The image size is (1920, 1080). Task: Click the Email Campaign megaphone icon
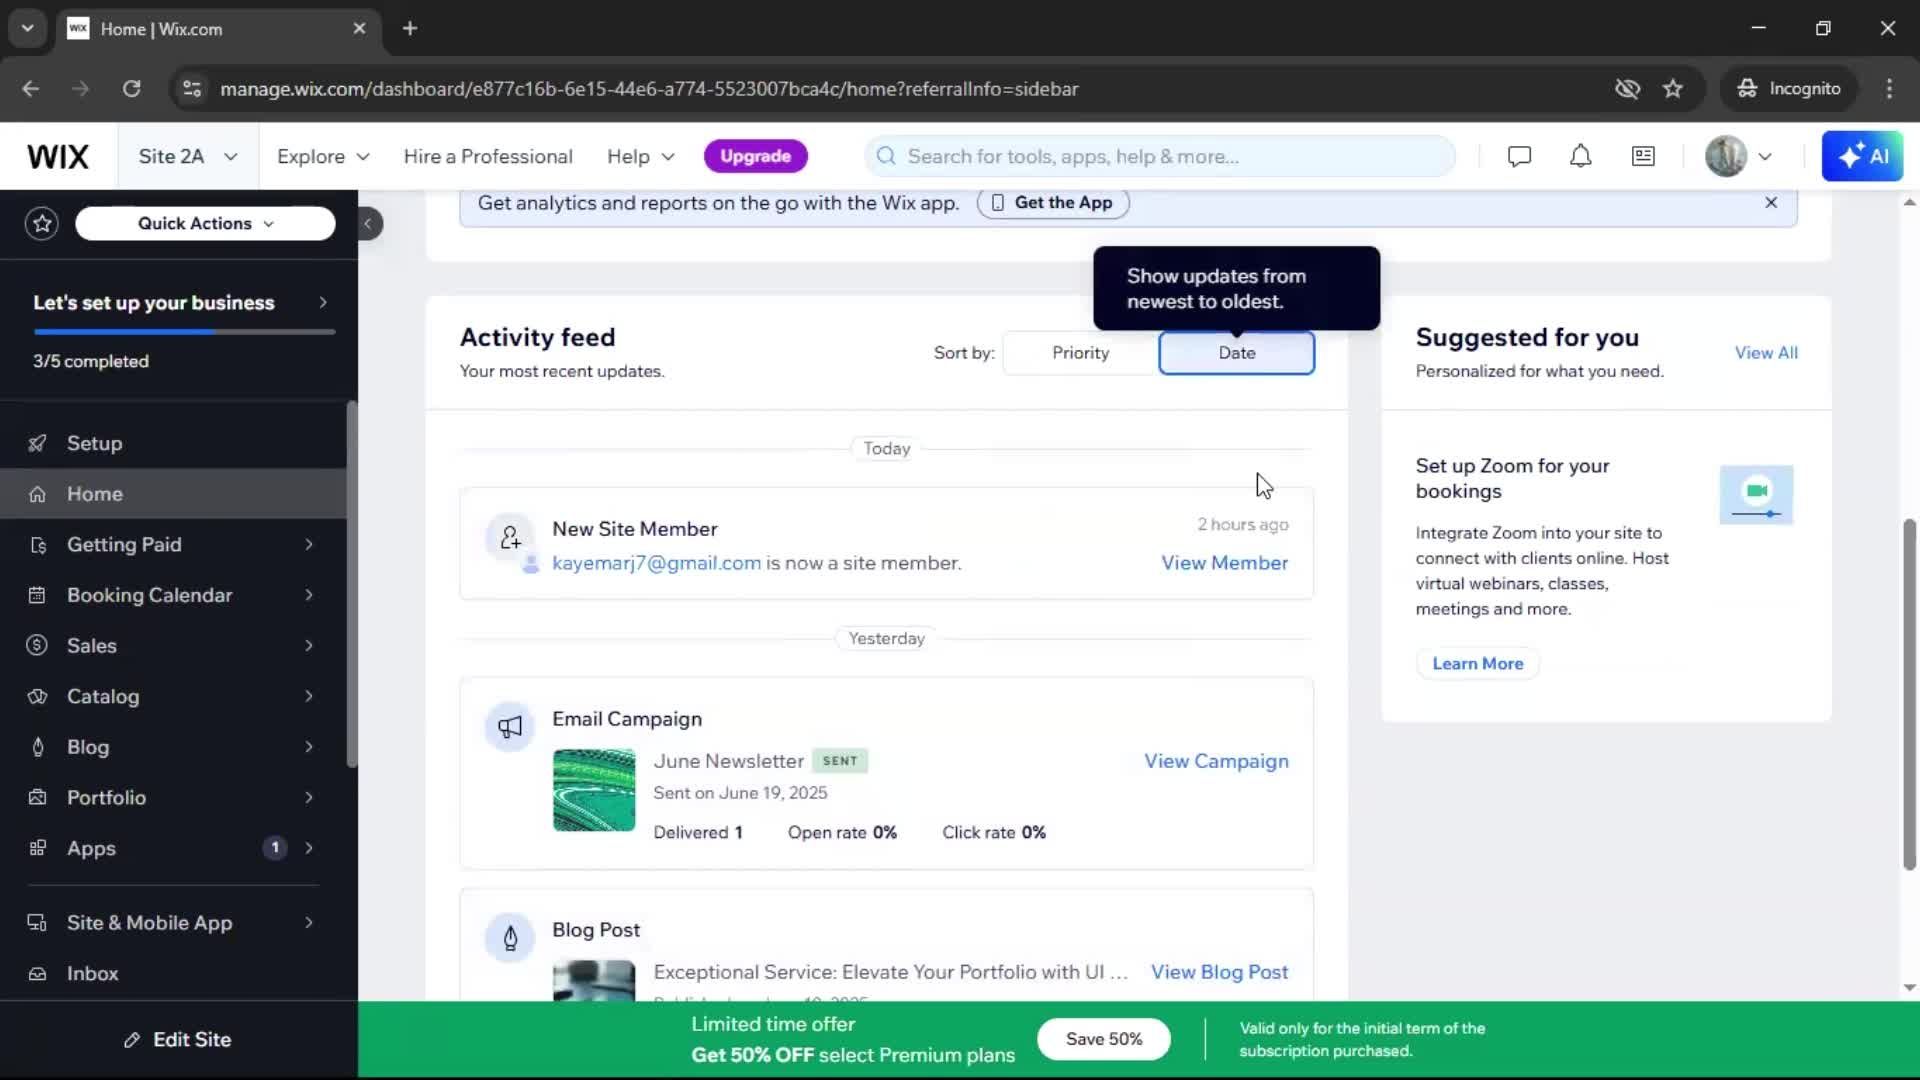(x=510, y=727)
